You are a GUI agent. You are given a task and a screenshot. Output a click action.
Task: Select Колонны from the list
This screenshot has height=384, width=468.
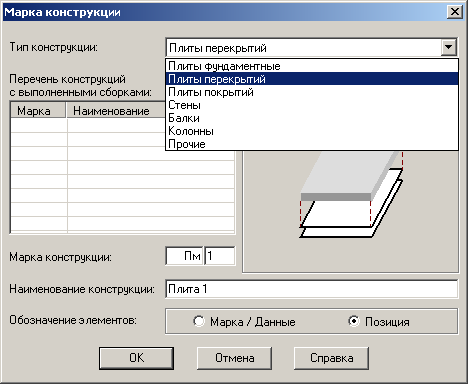coord(312,131)
